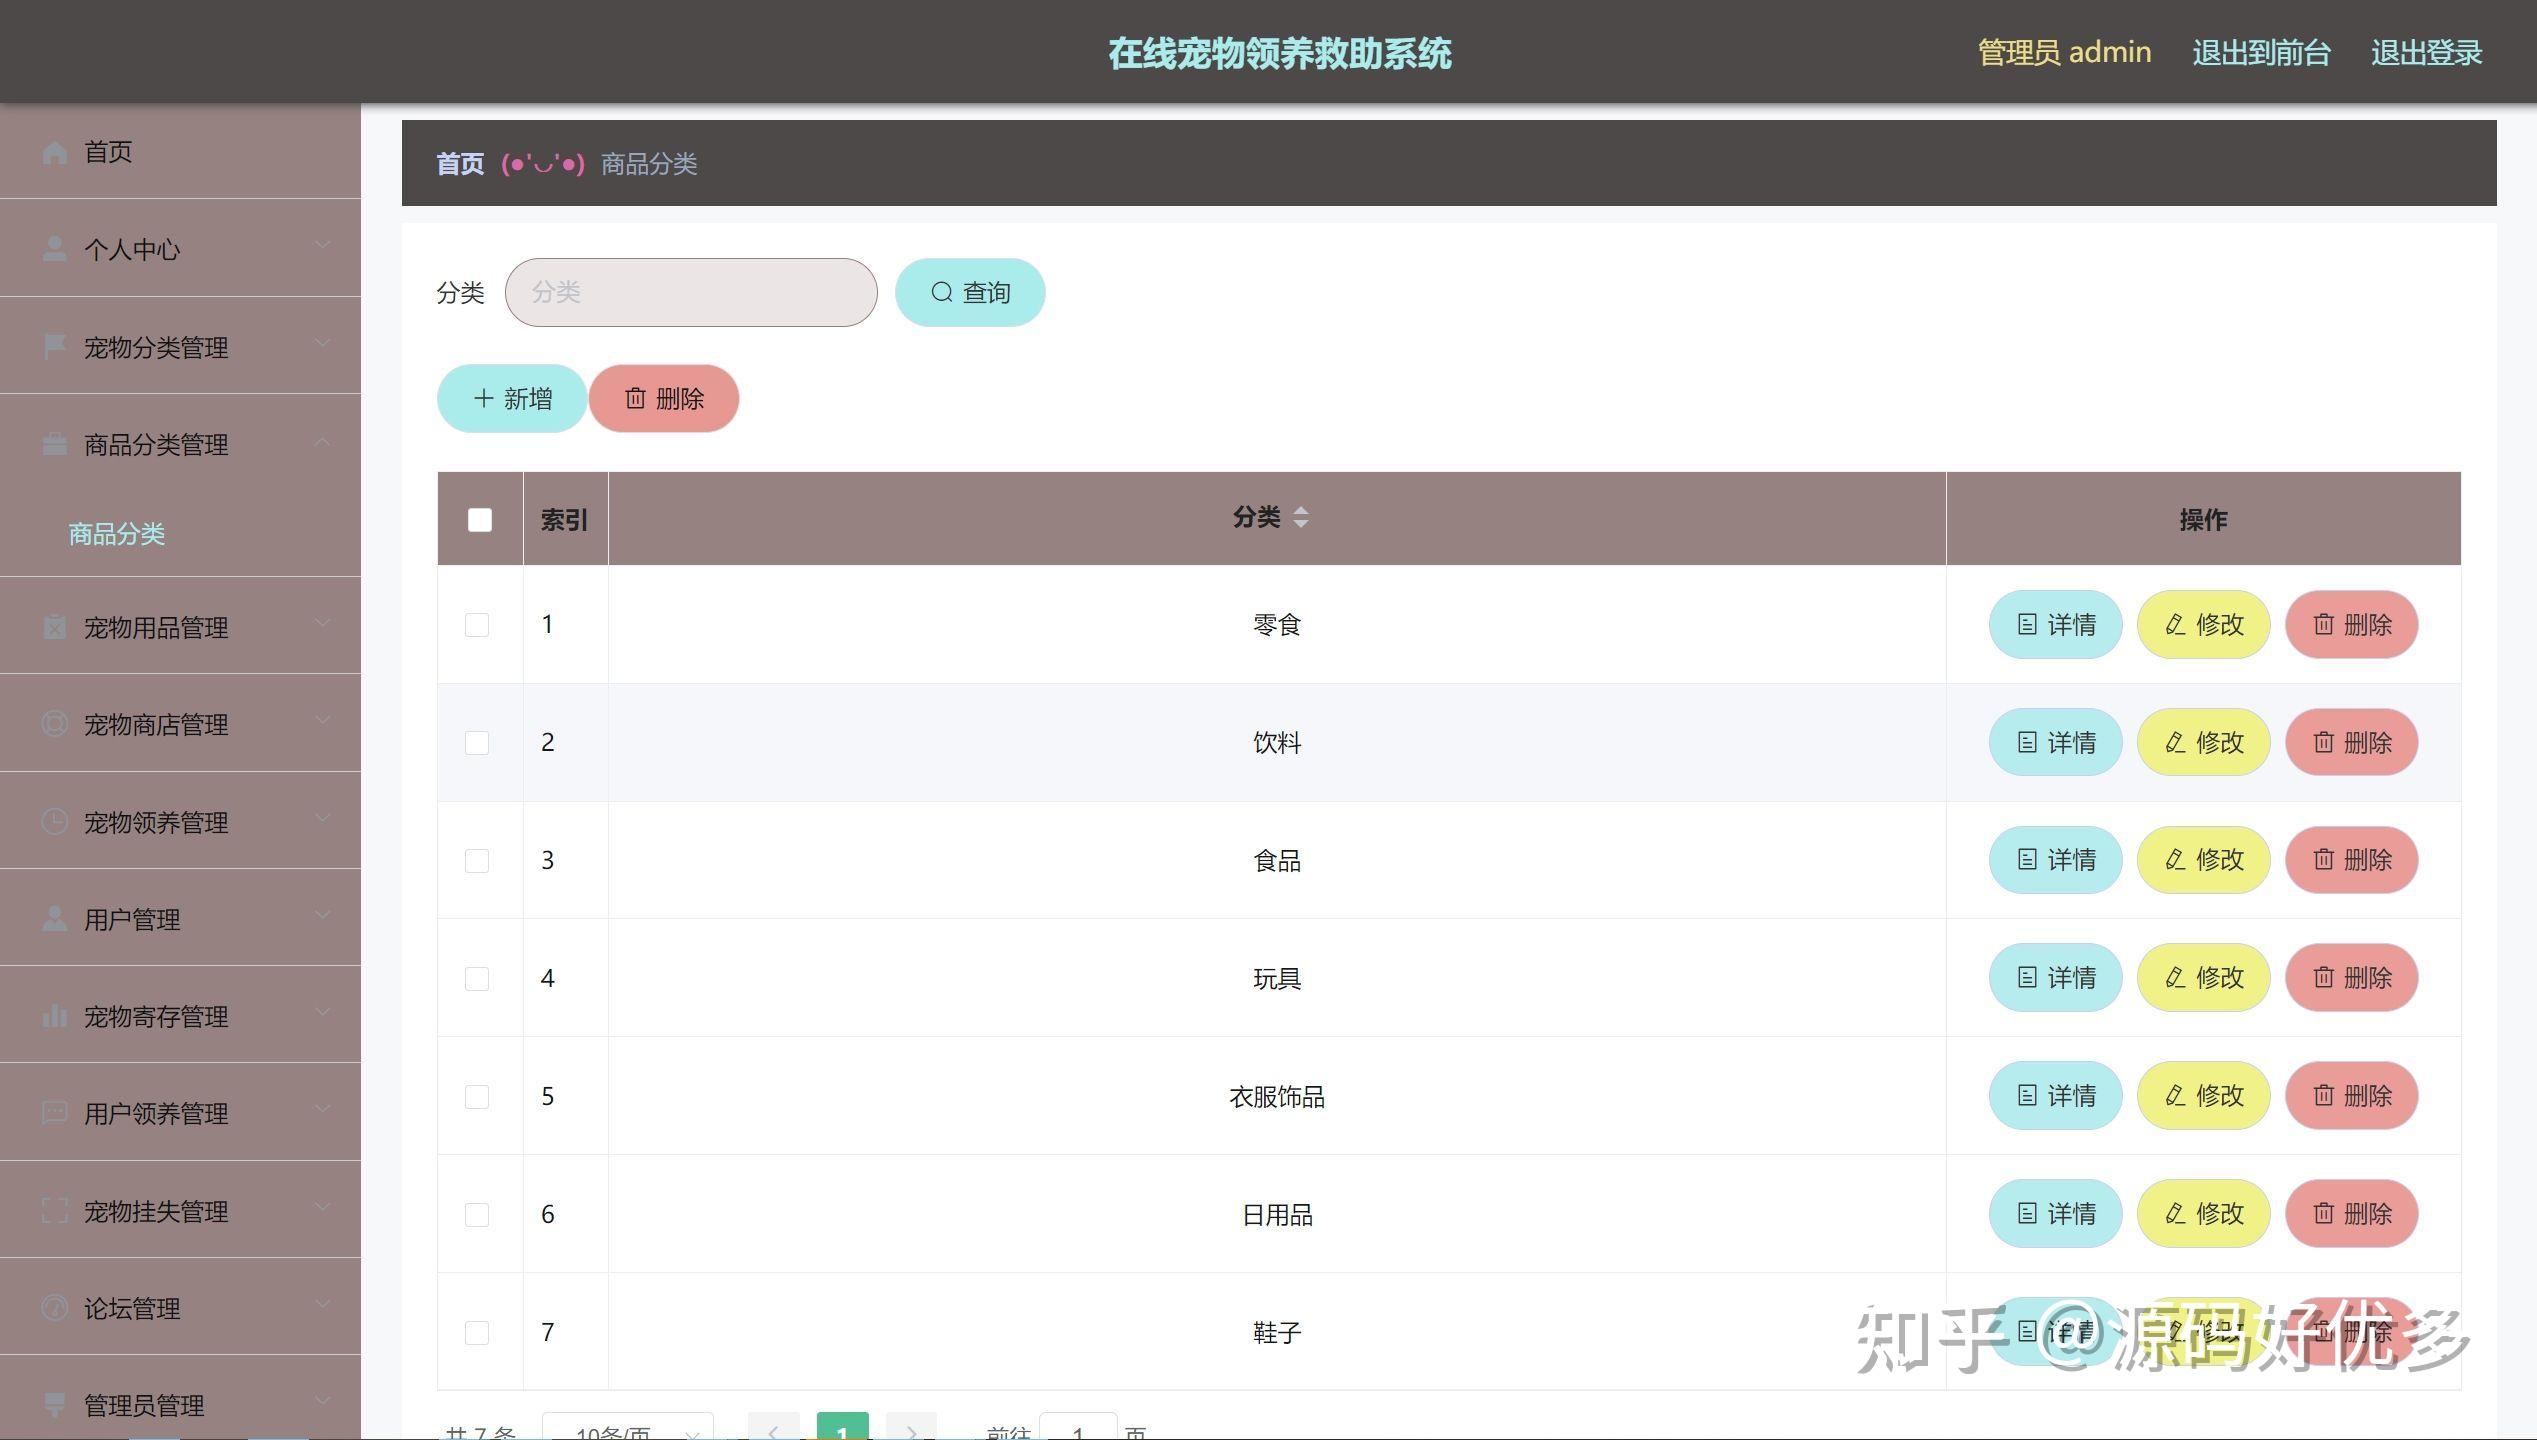Click the search magnifier icon in 查询 button
The height and width of the screenshot is (1440, 2537).
tap(941, 292)
